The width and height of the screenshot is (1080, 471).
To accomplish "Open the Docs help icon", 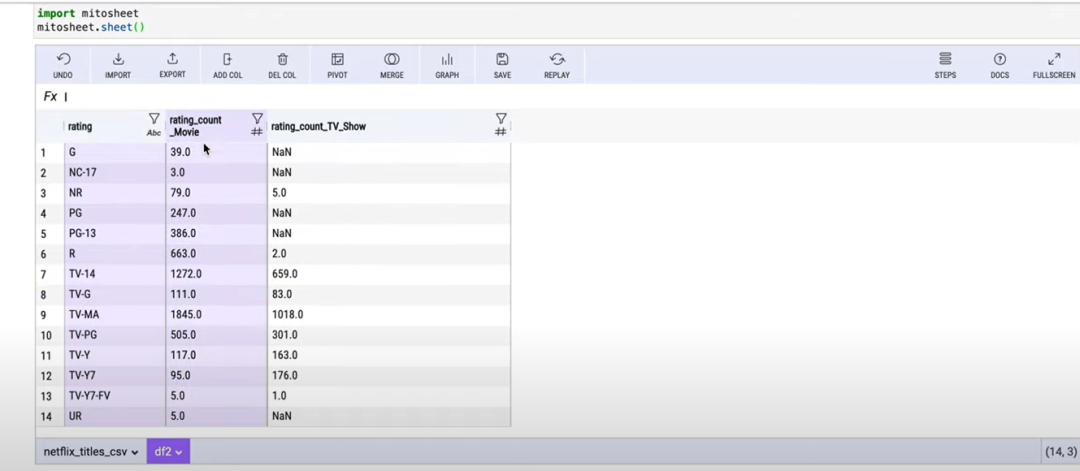I will point(999,59).
